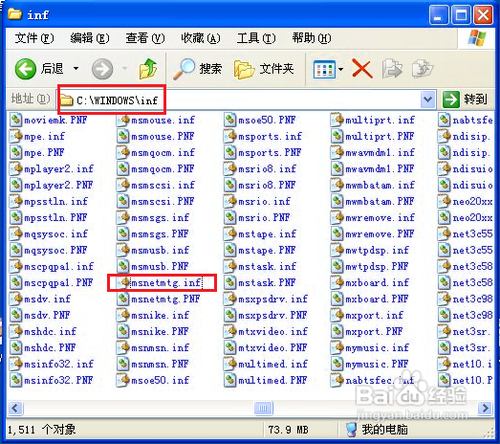Click file name mwmbatam.inf
This screenshot has height=444, width=500.
[x=380, y=185]
